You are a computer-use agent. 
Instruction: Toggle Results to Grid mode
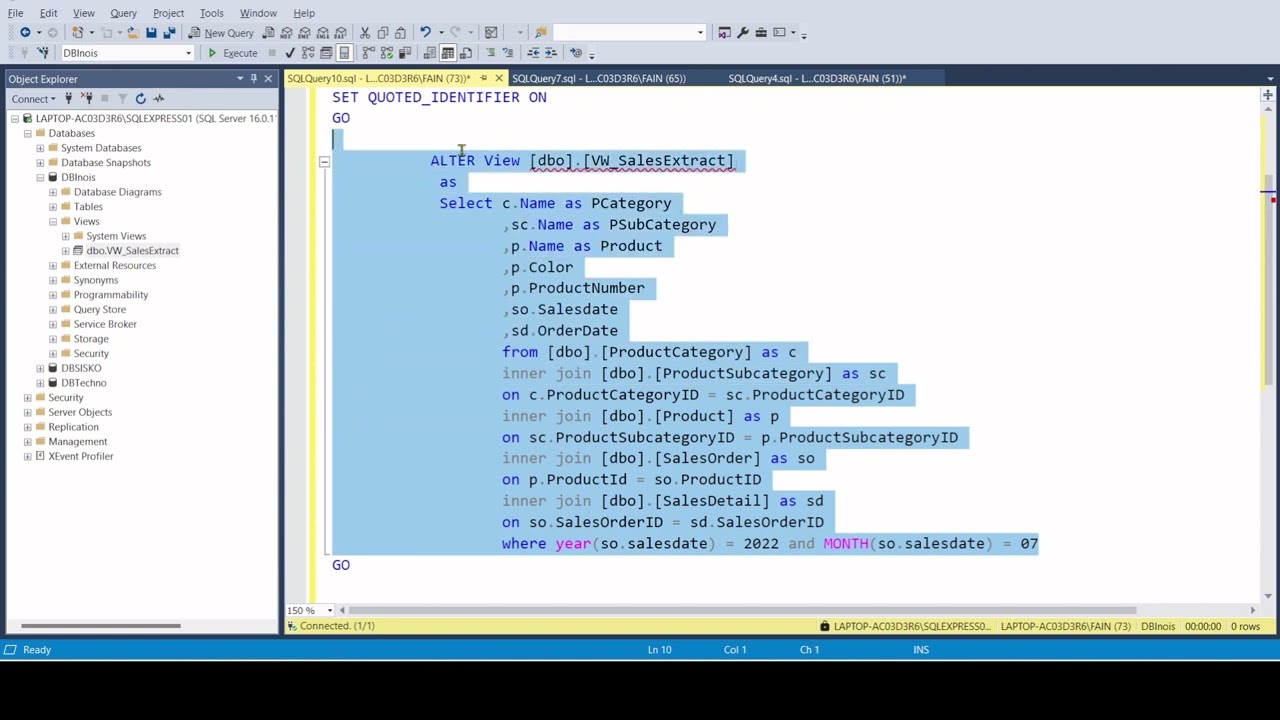pos(448,53)
